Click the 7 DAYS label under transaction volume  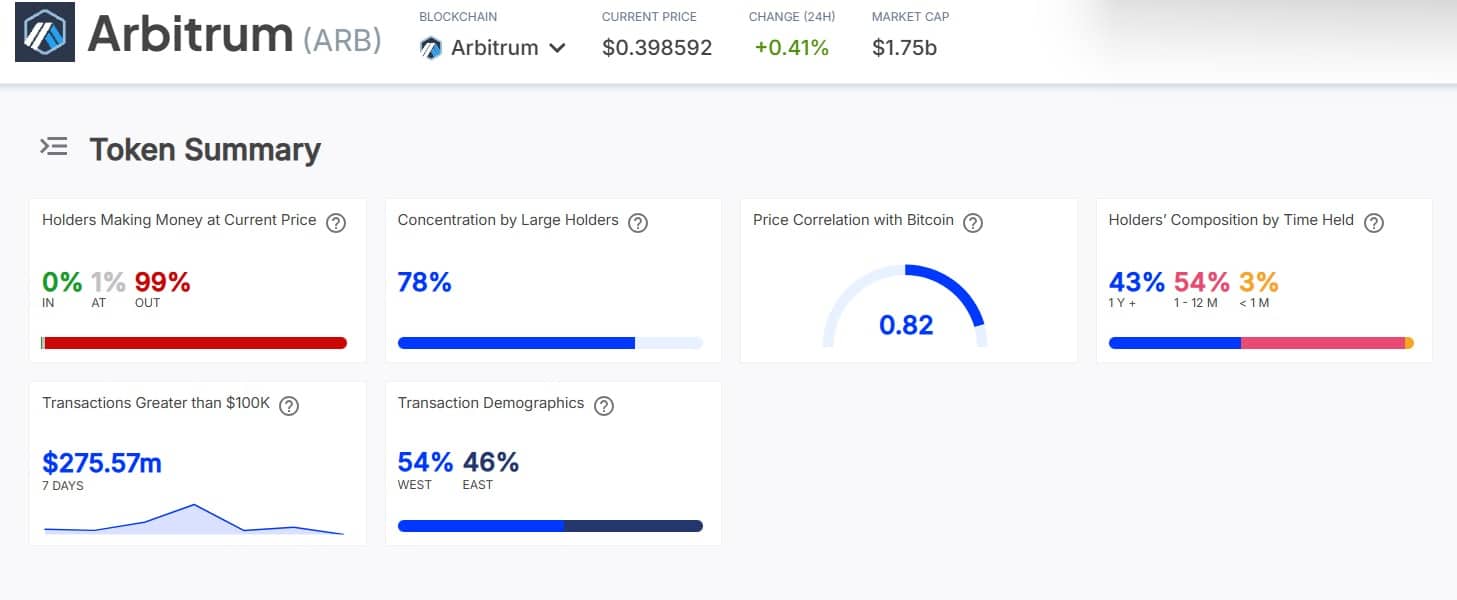(63, 486)
